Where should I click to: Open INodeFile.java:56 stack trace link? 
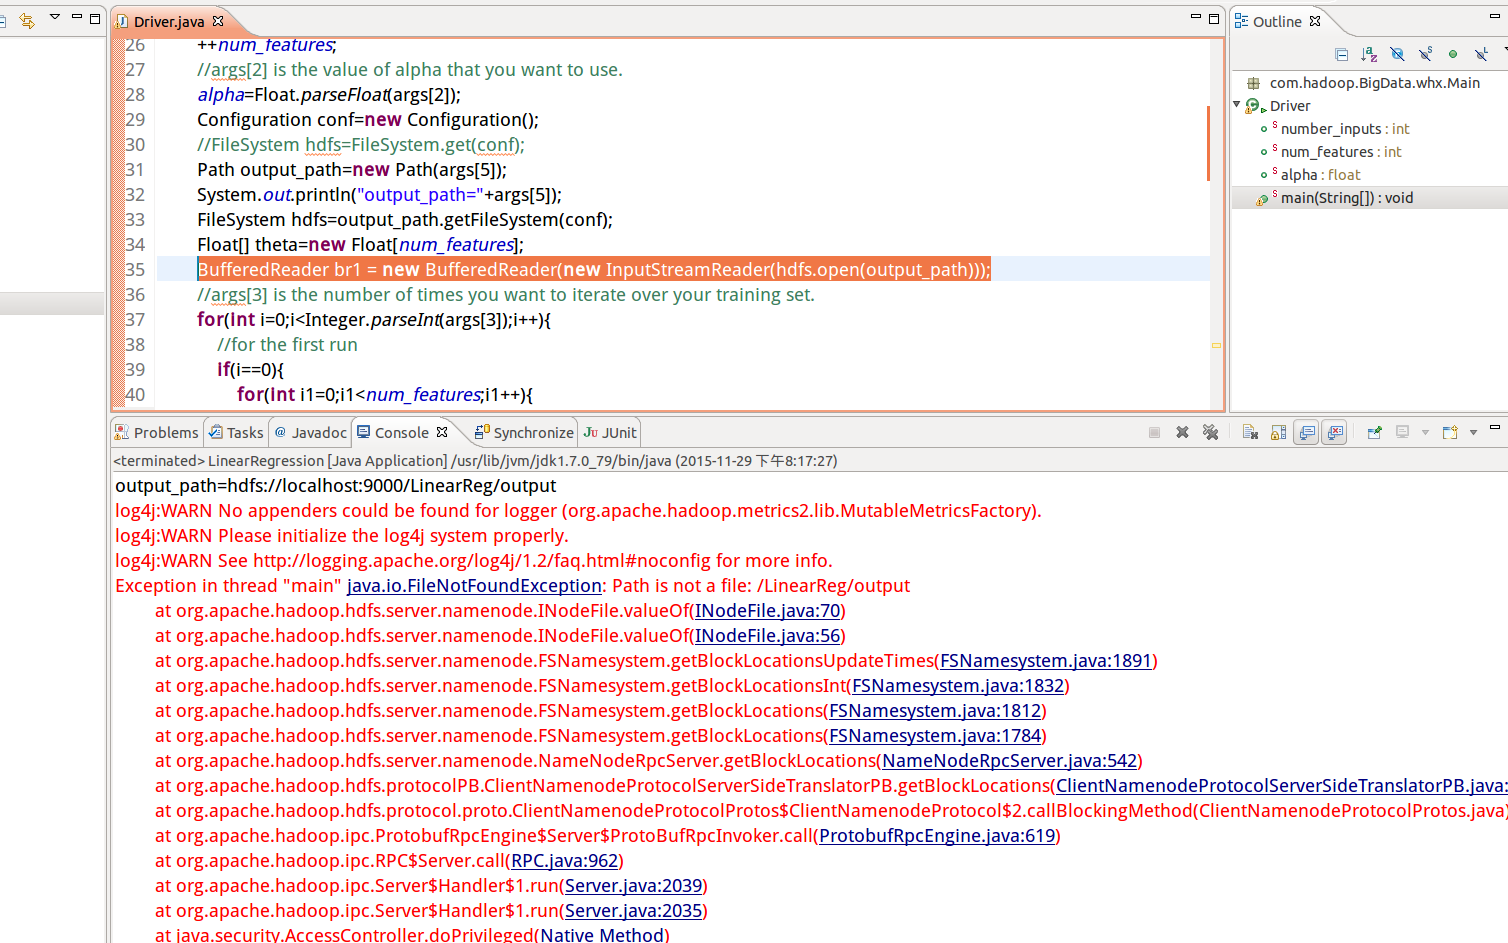point(768,636)
